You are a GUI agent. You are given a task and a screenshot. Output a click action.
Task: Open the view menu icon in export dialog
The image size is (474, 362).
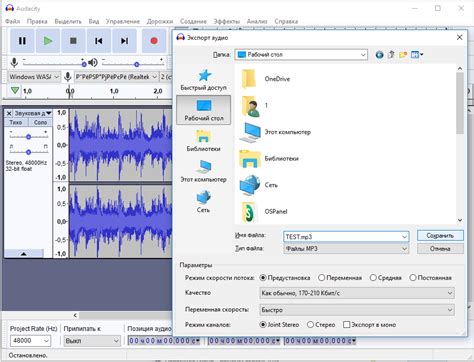pyautogui.click(x=417, y=54)
